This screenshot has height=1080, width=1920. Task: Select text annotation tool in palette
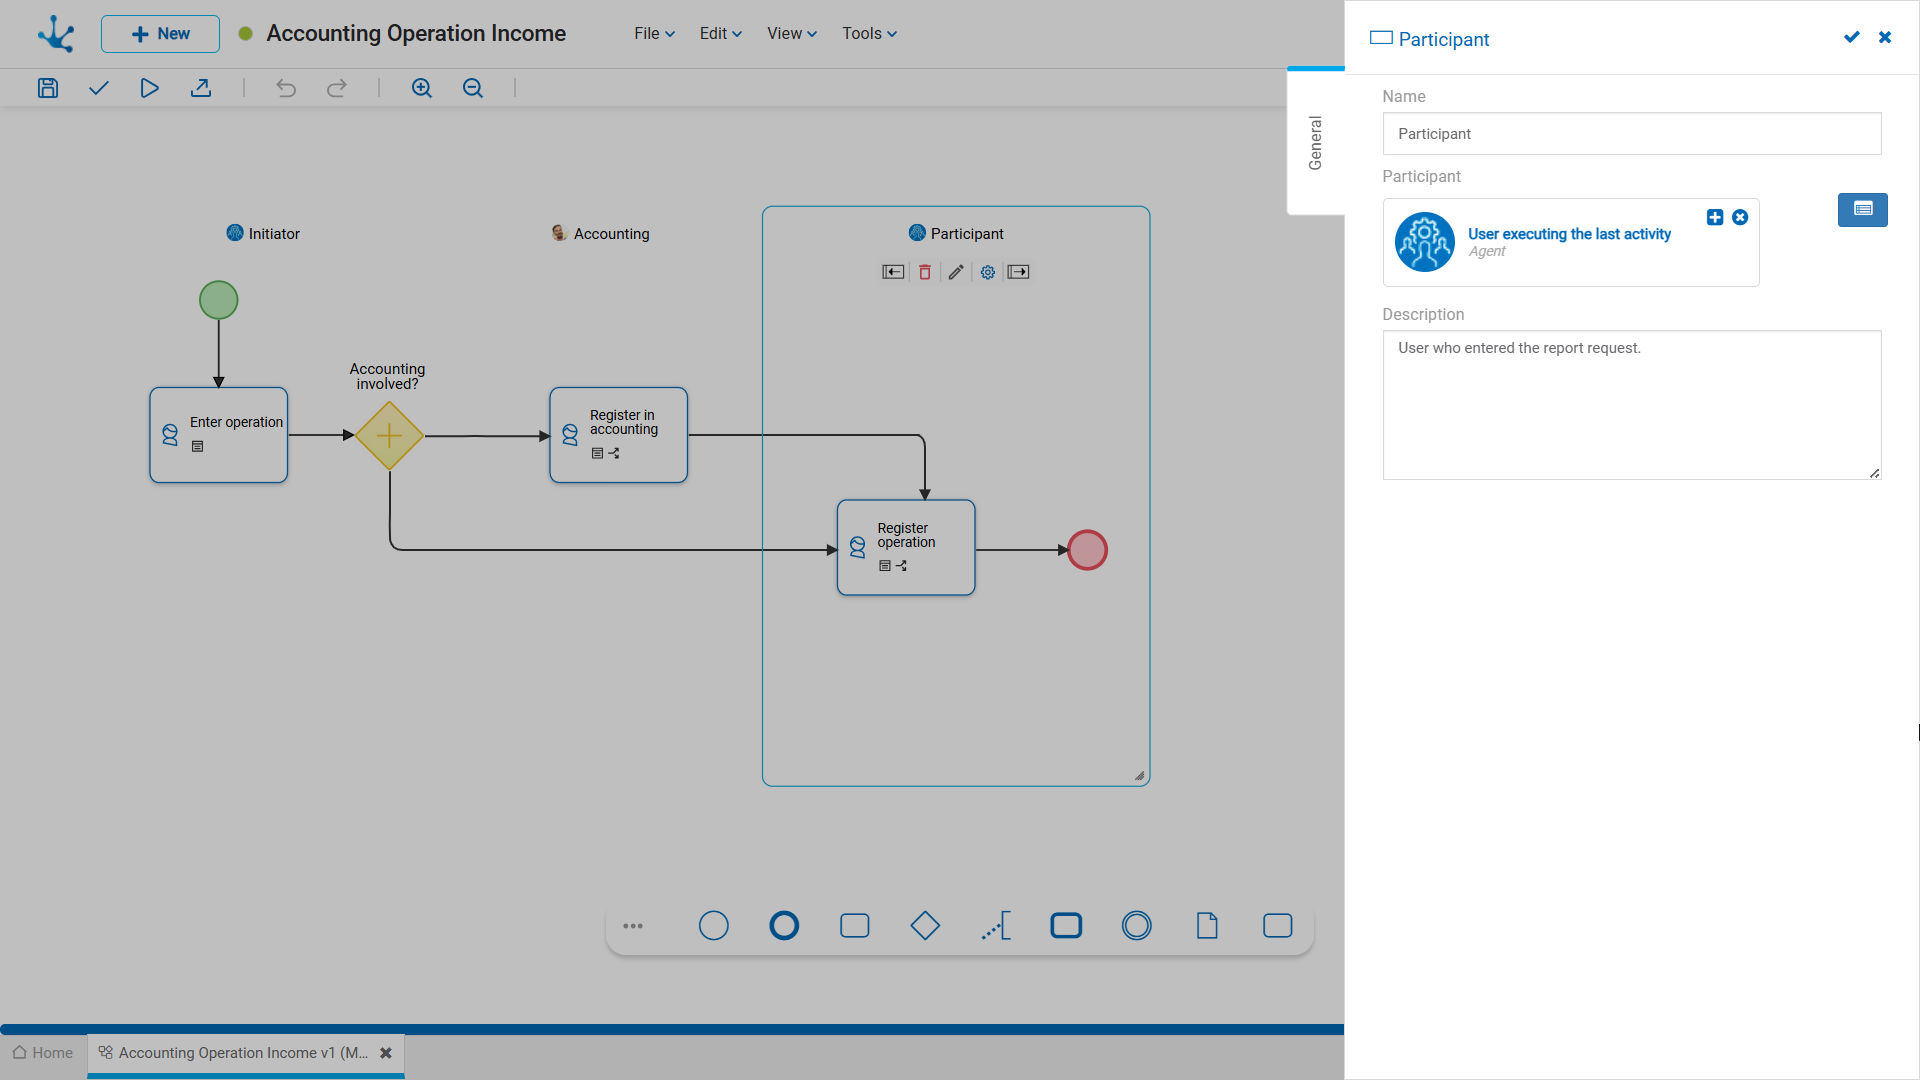click(996, 926)
